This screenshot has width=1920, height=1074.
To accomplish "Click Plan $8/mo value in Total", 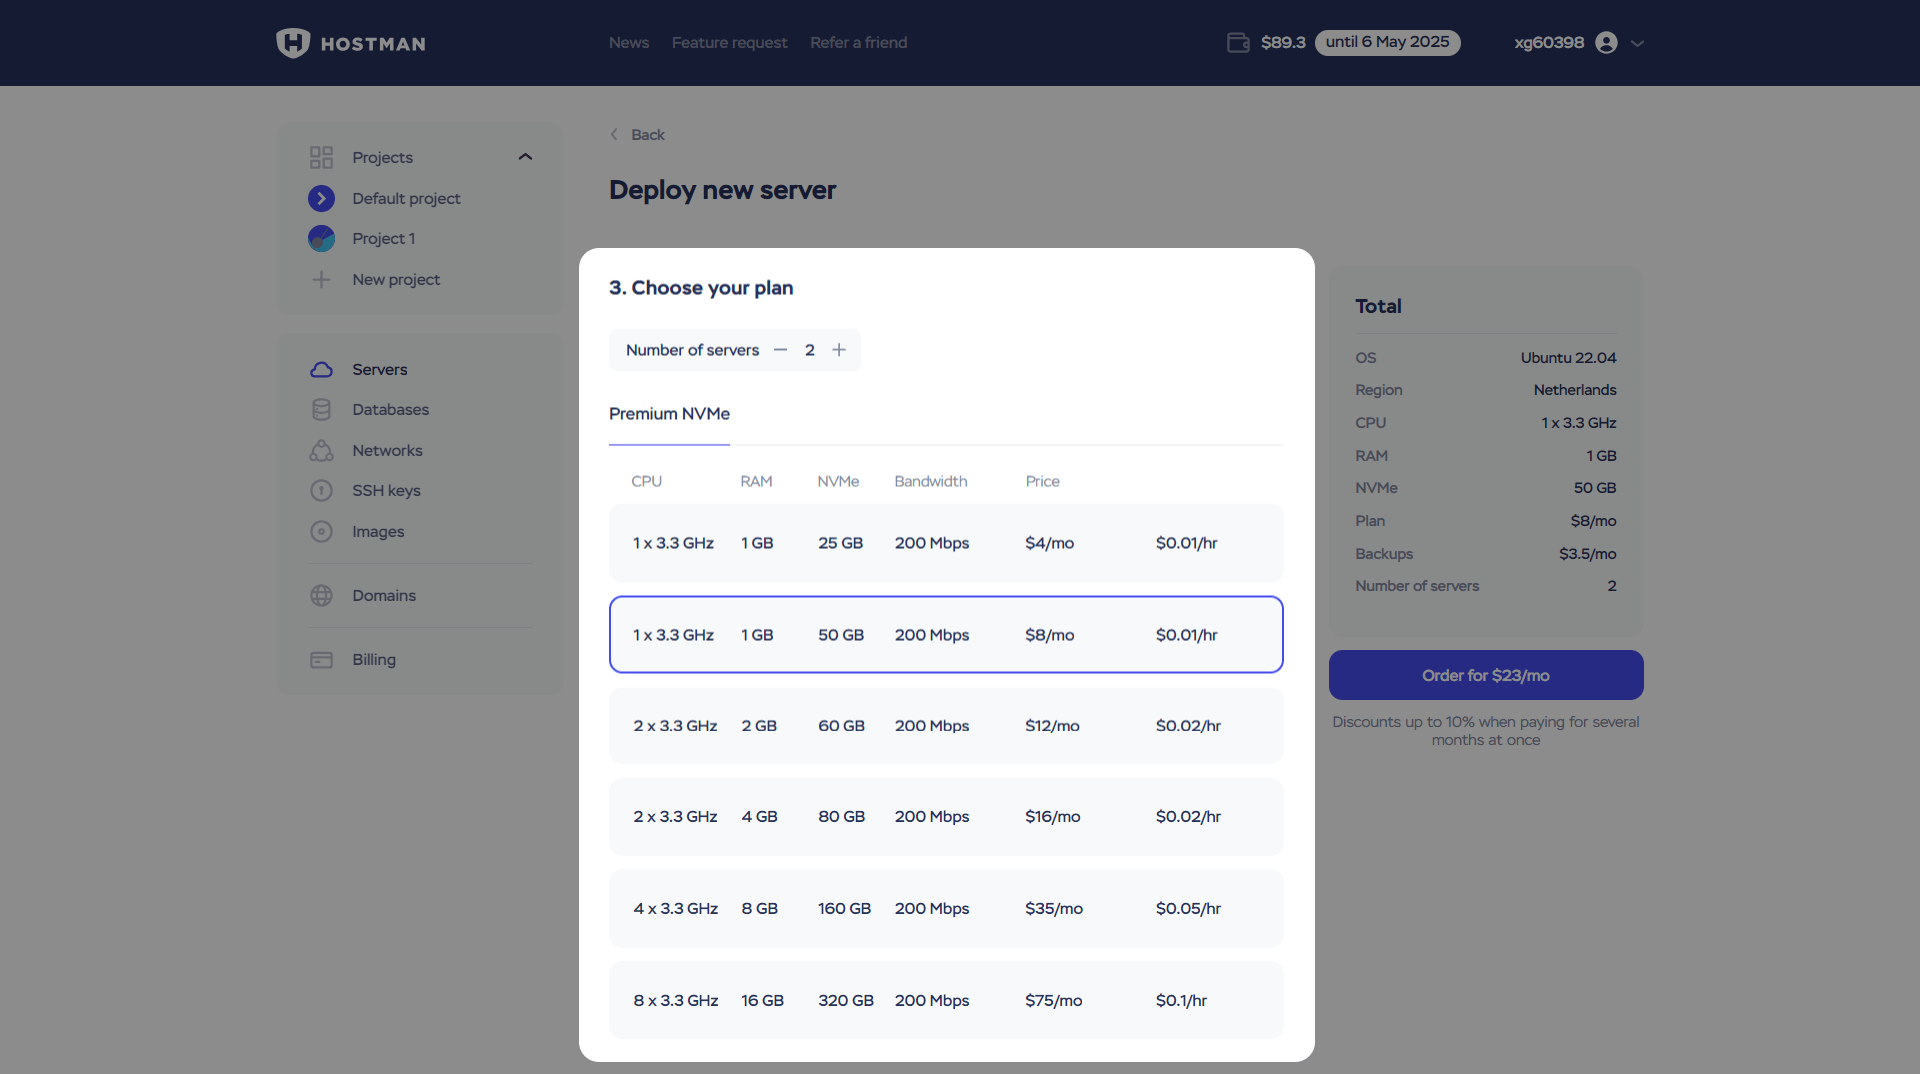I will [x=1593, y=520].
